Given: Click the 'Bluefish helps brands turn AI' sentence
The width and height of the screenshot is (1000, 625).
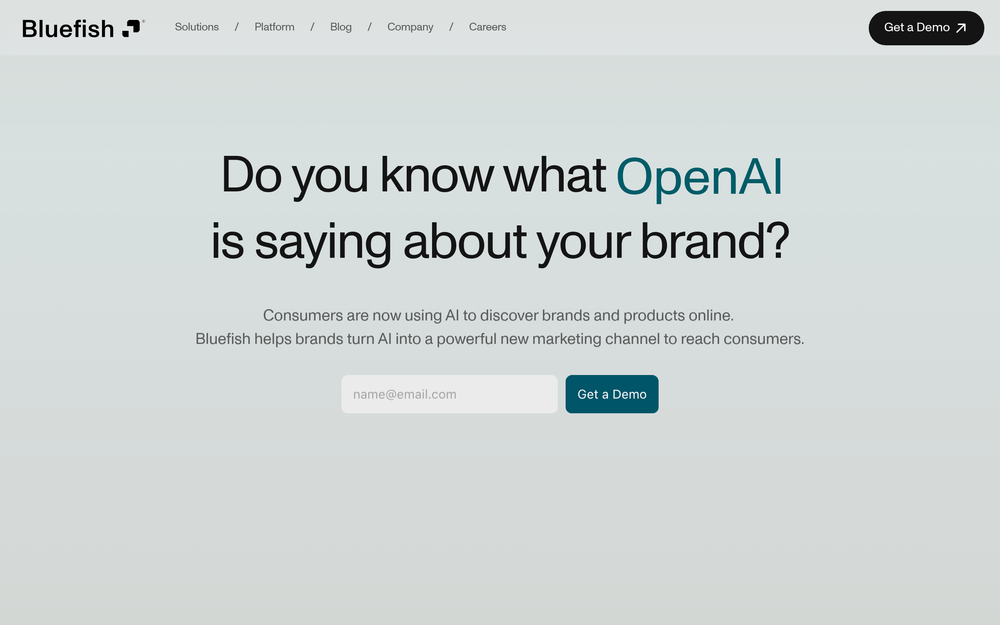Looking at the screenshot, I should (499, 339).
